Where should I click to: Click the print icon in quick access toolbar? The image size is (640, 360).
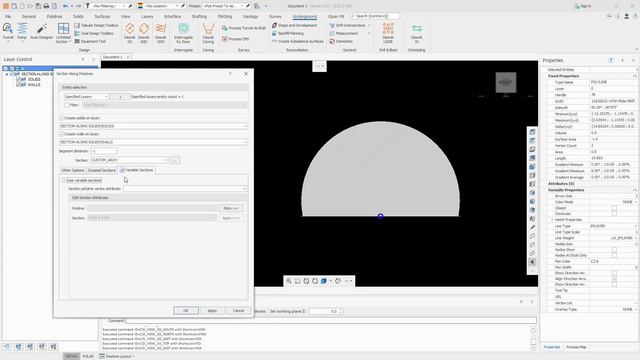point(46,6)
